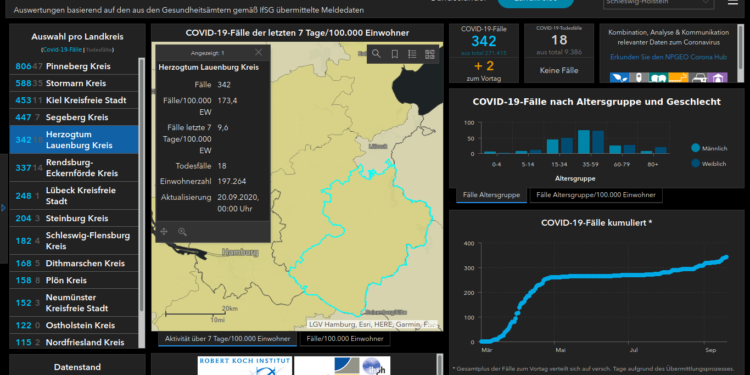Select Plön Kreis row
This screenshot has height=375, width=750.
(74, 280)
